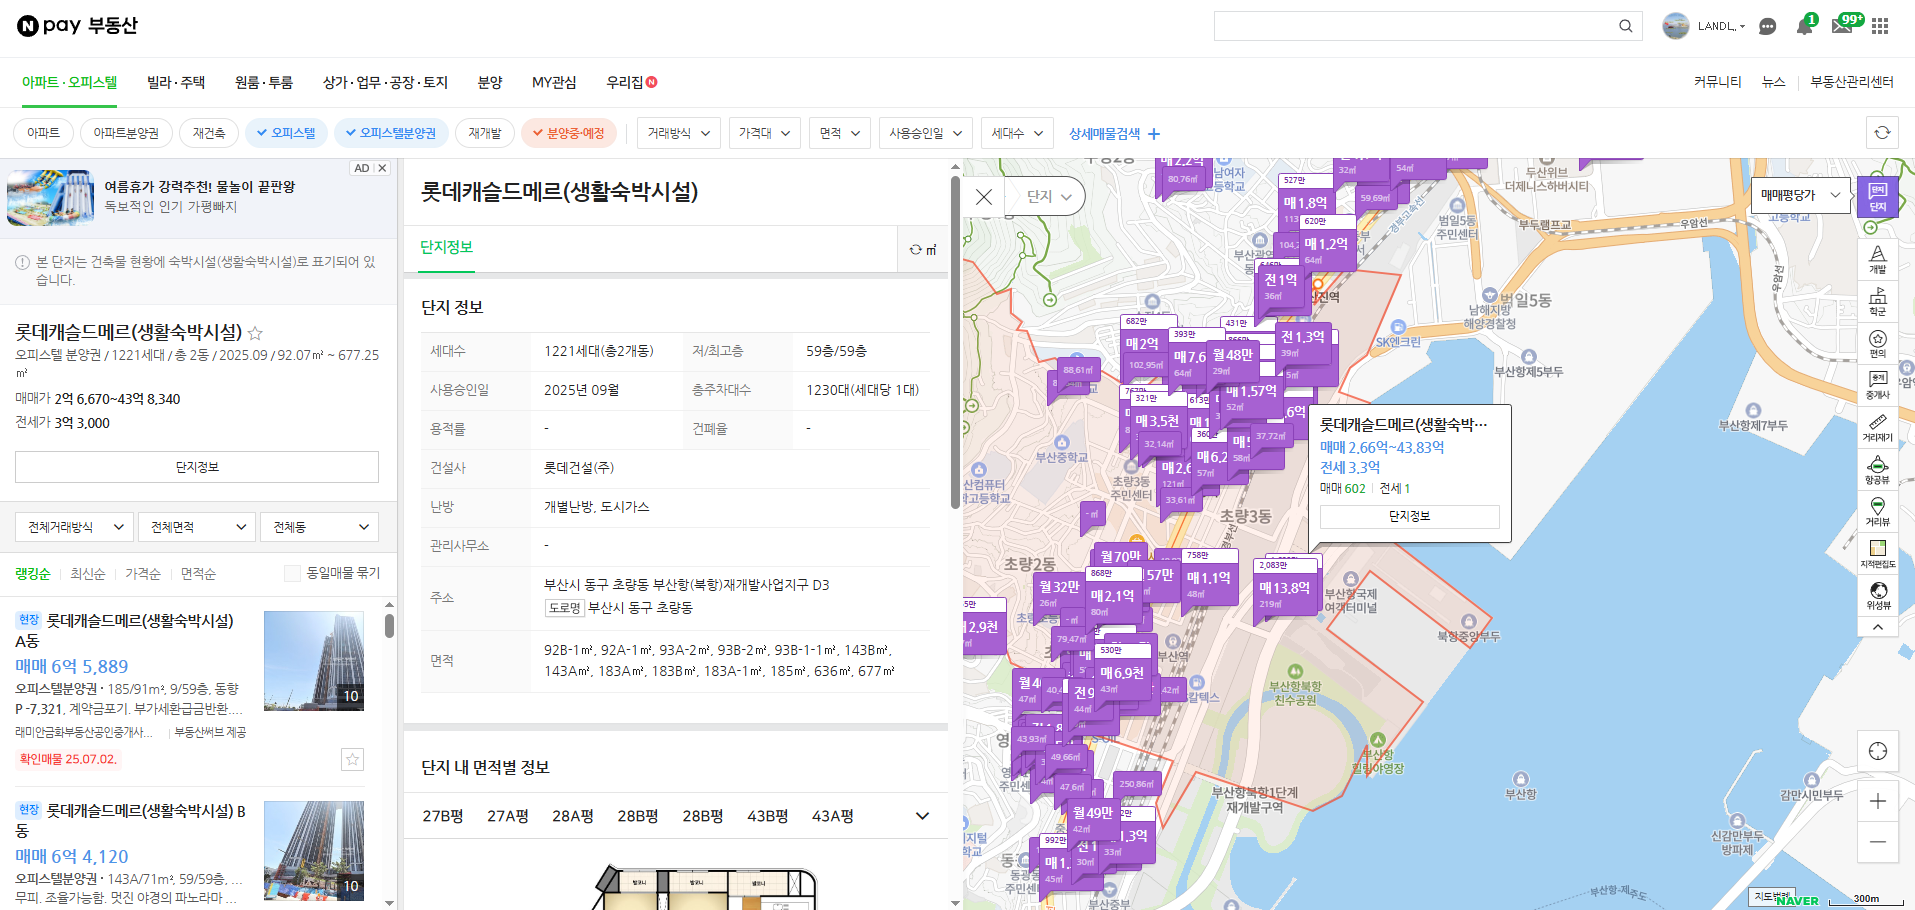Bookmark the A동 listing star
This screenshot has height=910, width=1915.
[352, 760]
